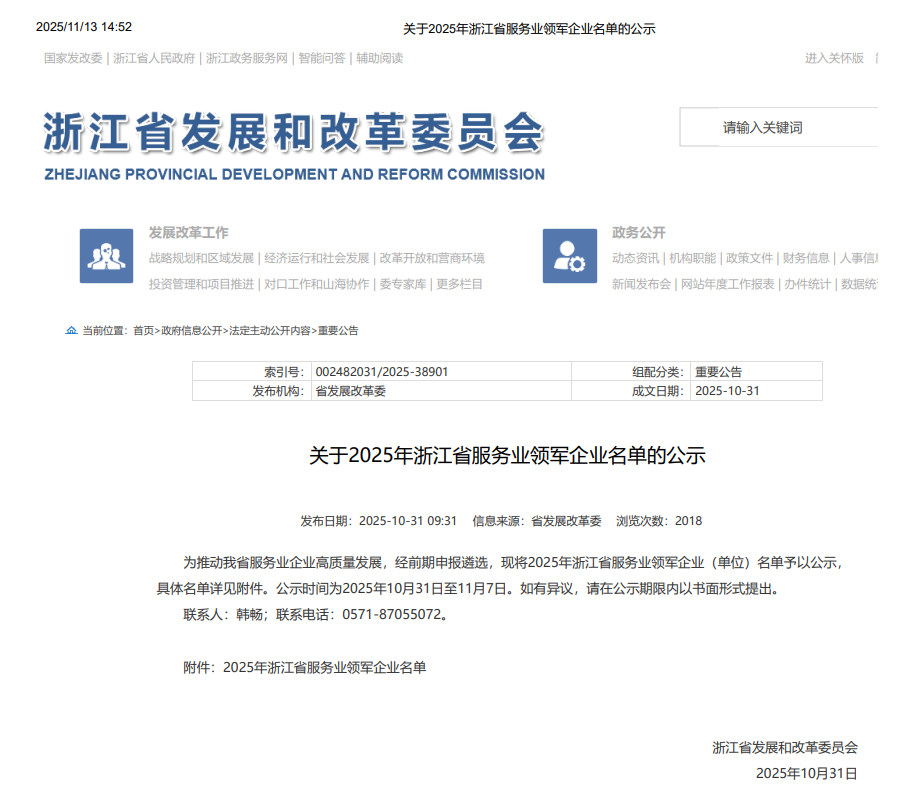Open 新闻发布会 link

click(x=641, y=284)
